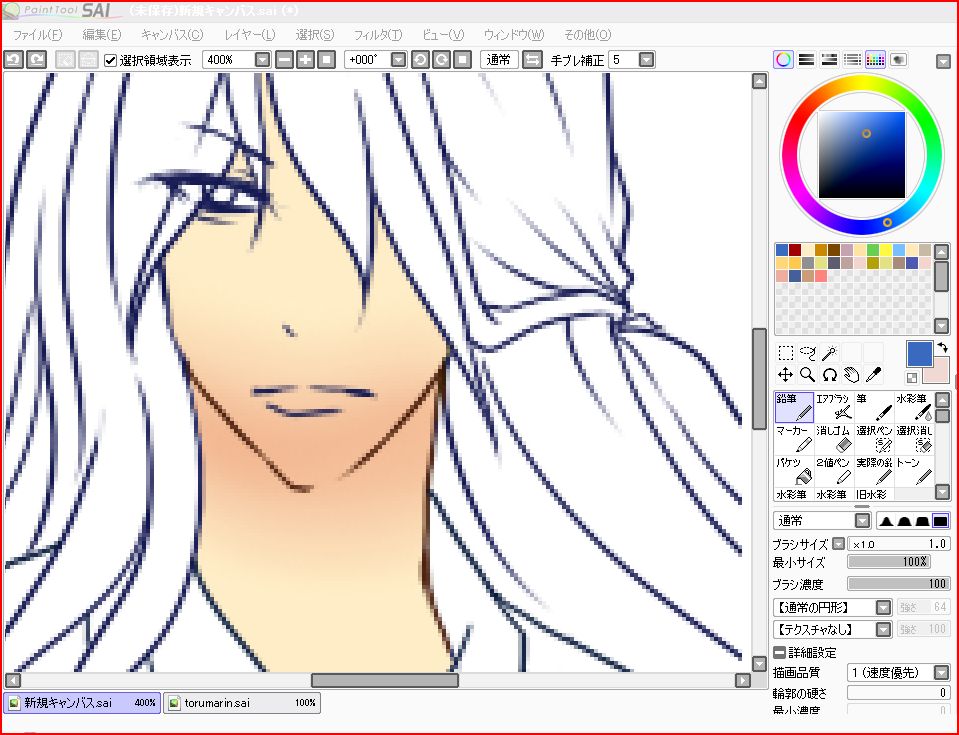
Task: Choose the 消しゴム eraser tool
Action: [x=834, y=439]
